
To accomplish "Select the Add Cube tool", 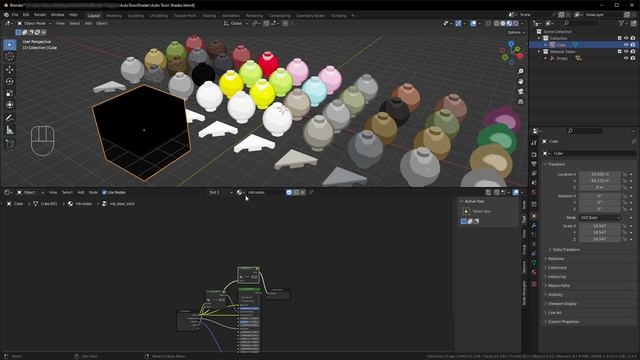I will (x=10, y=143).
